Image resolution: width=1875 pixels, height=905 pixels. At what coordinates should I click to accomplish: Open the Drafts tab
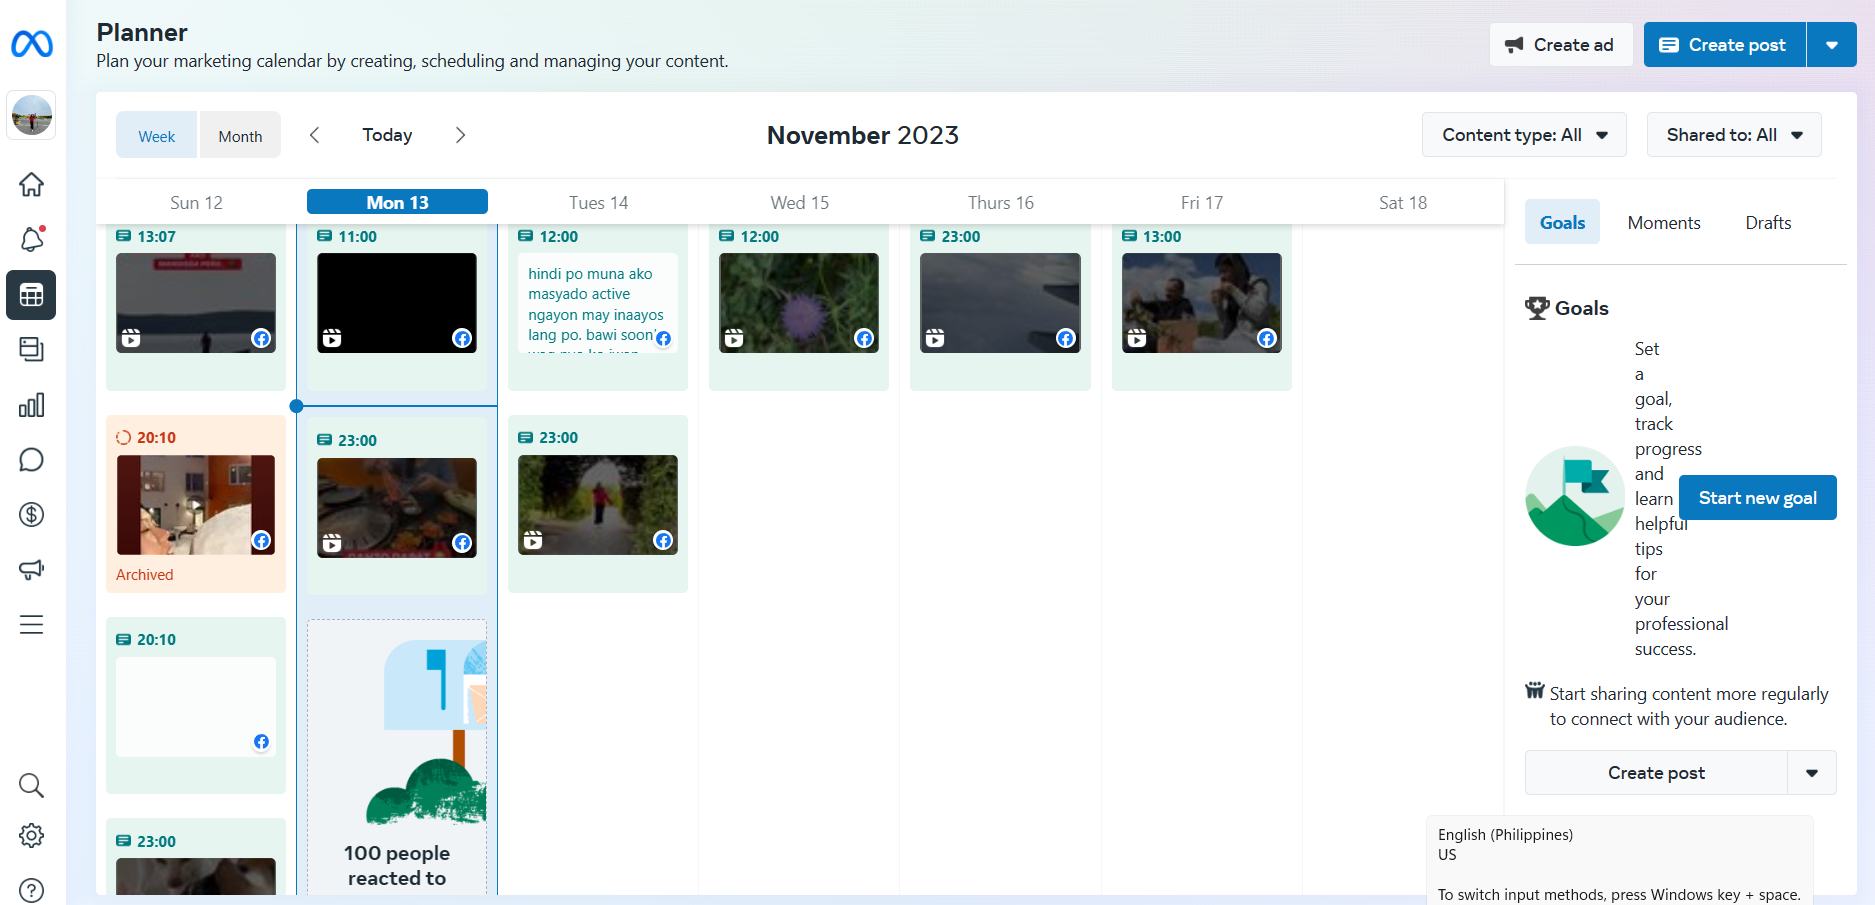[1768, 223]
